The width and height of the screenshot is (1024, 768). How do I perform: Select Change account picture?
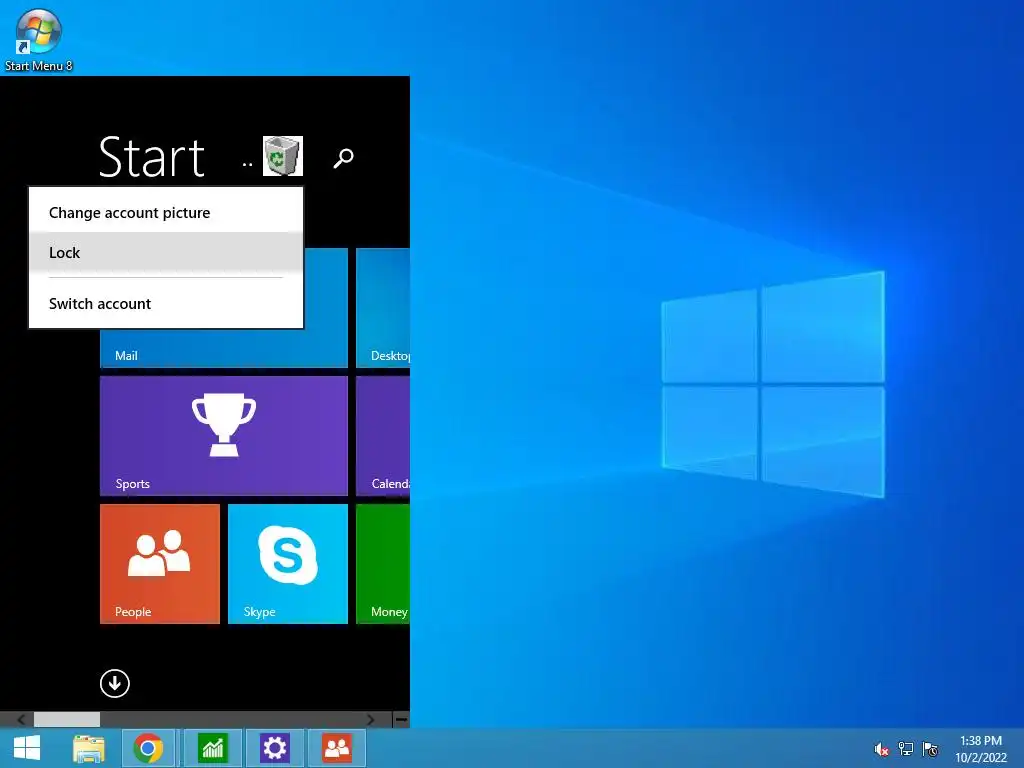coord(166,213)
